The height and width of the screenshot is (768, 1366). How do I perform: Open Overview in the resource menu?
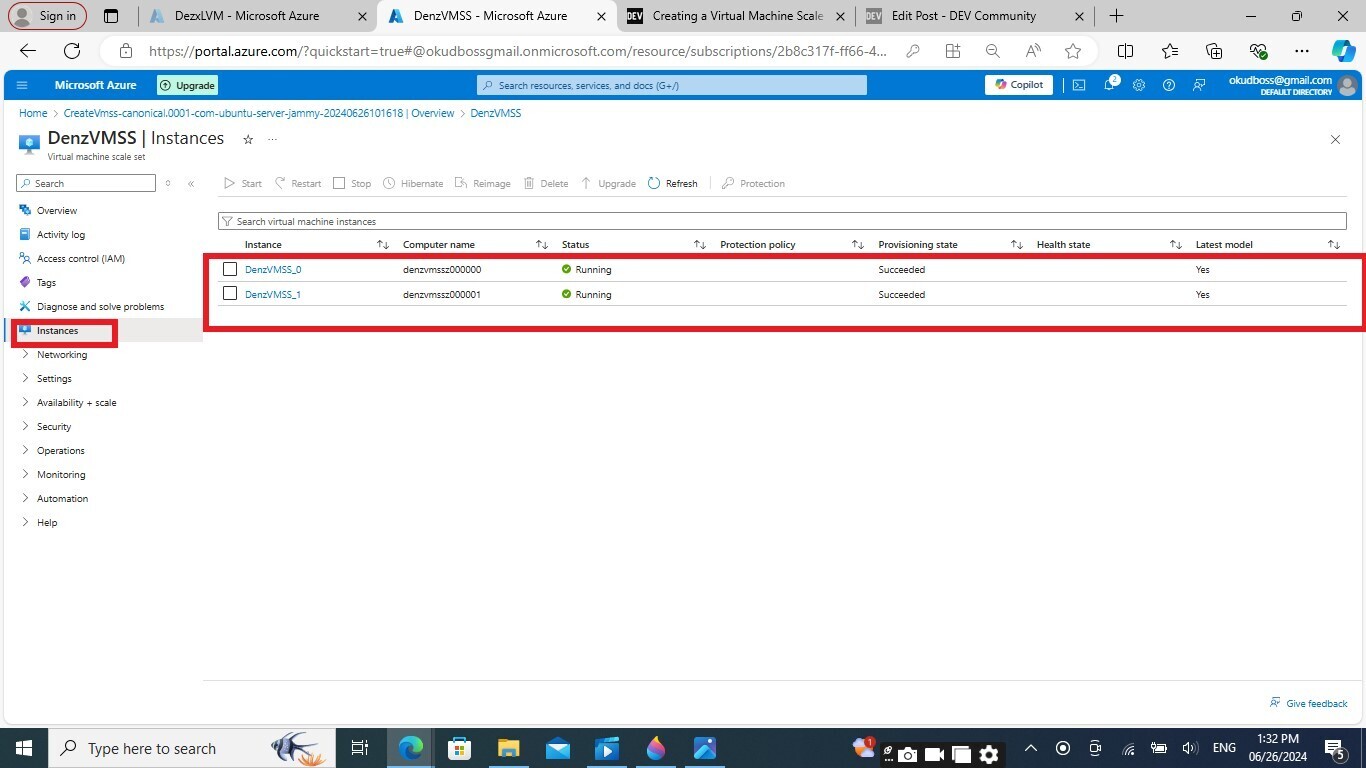57,211
